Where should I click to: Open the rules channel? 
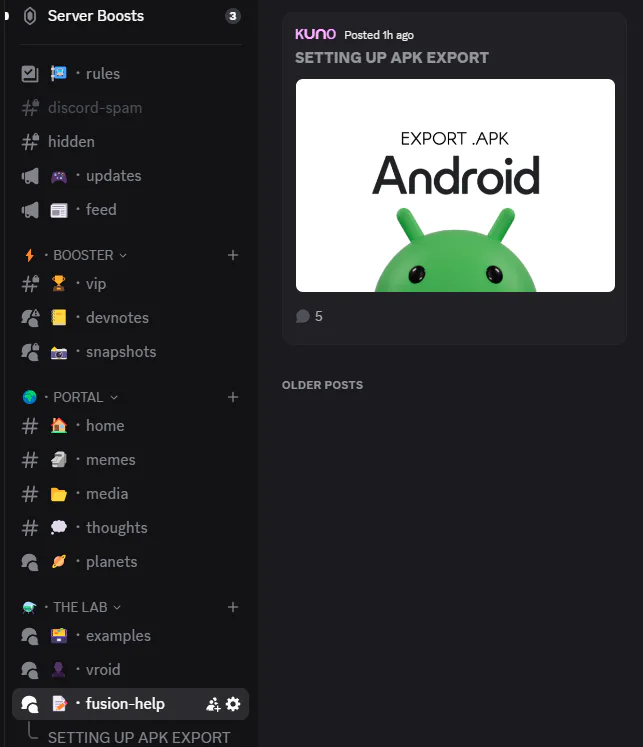(x=131, y=74)
